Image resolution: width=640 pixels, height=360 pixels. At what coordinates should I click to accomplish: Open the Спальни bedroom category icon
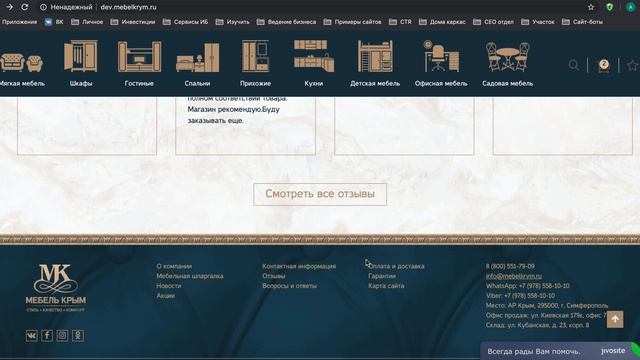198,58
